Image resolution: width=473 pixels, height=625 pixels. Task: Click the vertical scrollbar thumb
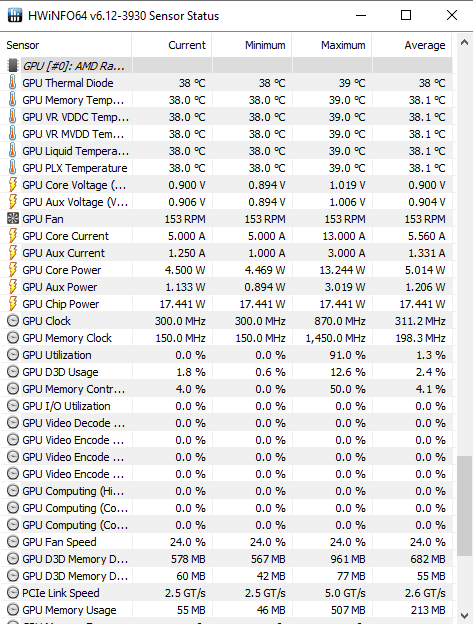[x=464, y=506]
